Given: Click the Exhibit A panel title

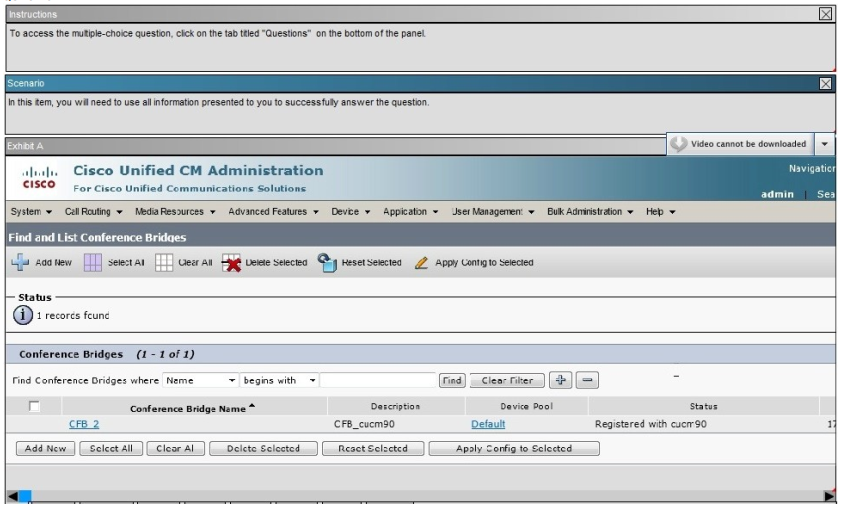Looking at the screenshot, I should coord(25,146).
